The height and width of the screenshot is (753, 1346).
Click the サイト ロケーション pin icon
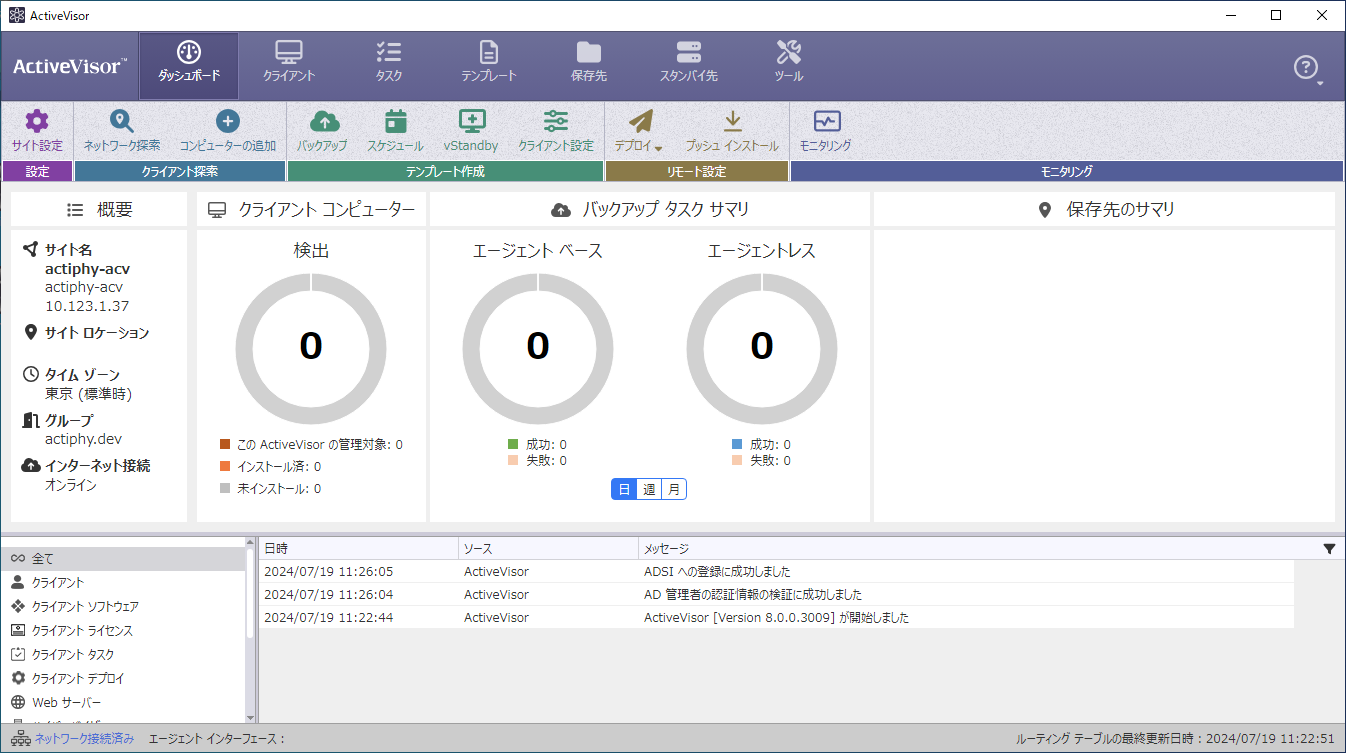coord(30,332)
